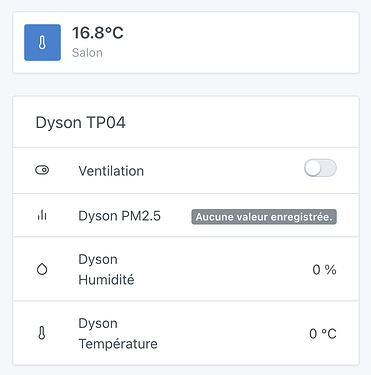Click the Salon room label
The image size is (371, 375).
click(87, 53)
